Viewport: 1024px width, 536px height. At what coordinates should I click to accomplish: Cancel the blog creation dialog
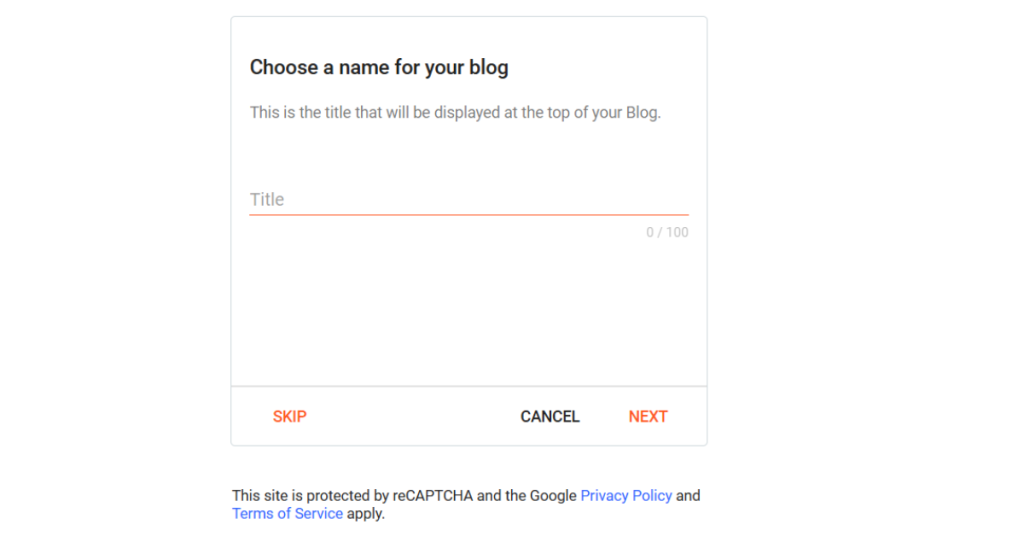pos(550,417)
